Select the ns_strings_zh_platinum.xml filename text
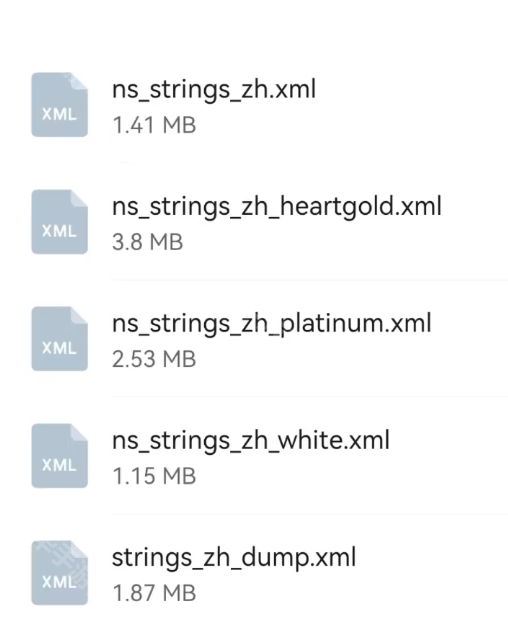The height and width of the screenshot is (619, 508). (x=272, y=324)
